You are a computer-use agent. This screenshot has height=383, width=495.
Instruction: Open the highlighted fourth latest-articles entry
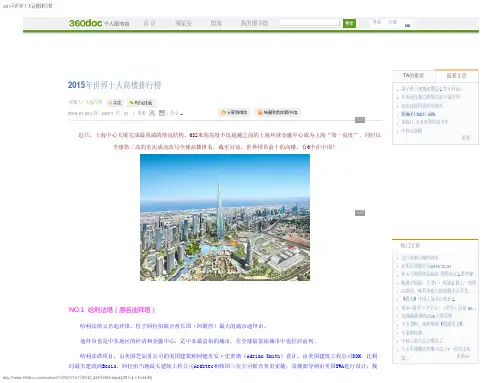418,114
